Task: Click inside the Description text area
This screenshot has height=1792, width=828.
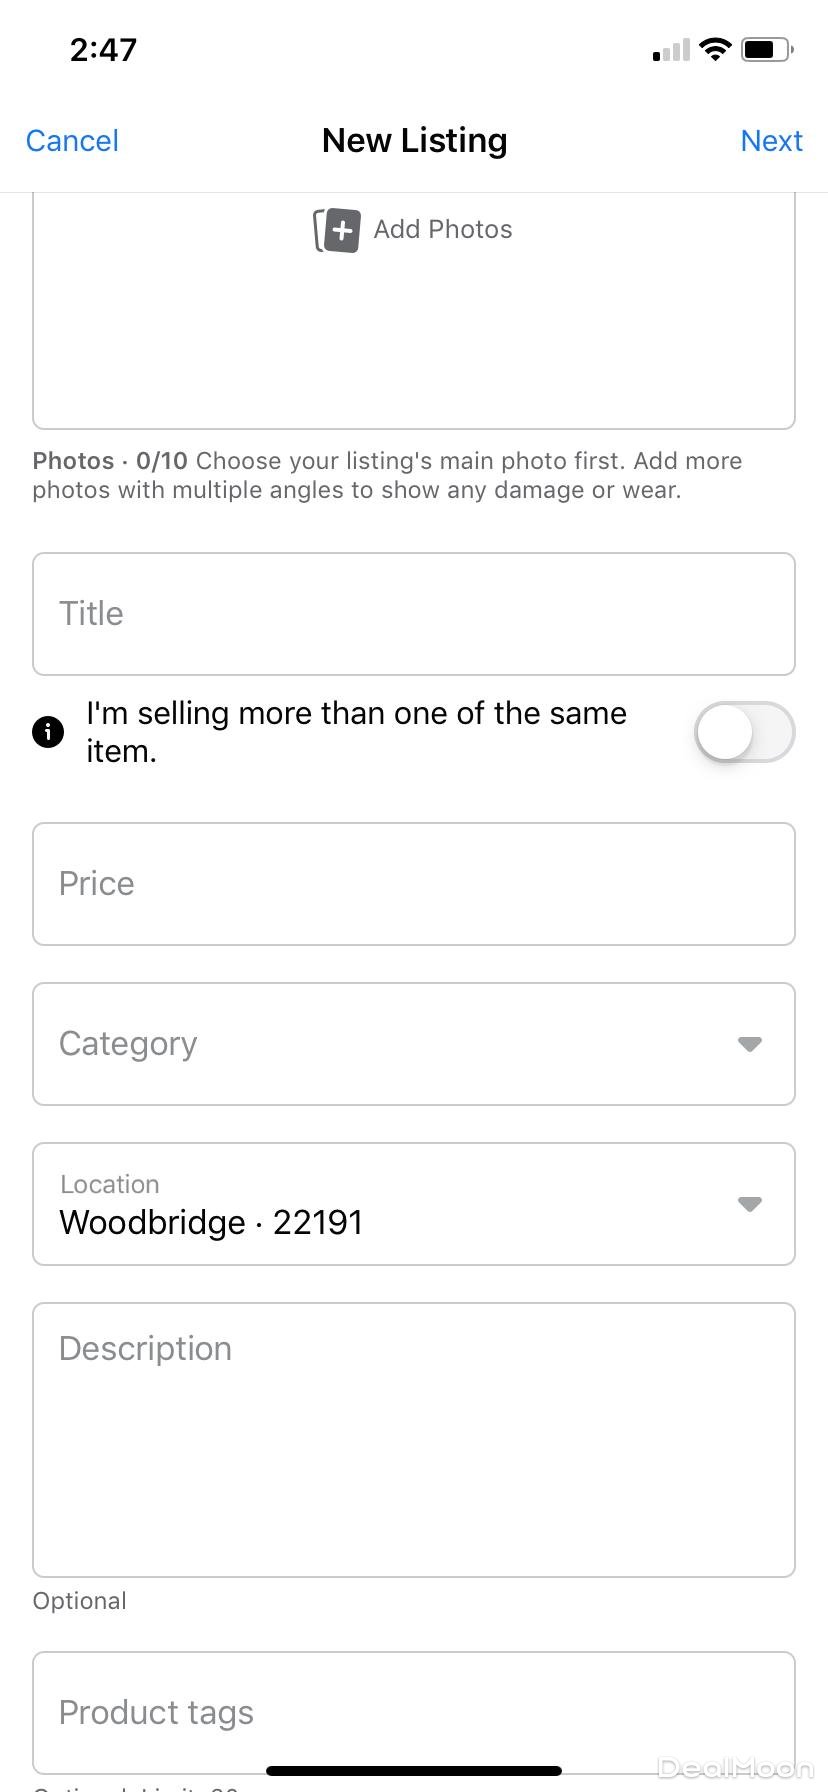Action: point(414,1440)
